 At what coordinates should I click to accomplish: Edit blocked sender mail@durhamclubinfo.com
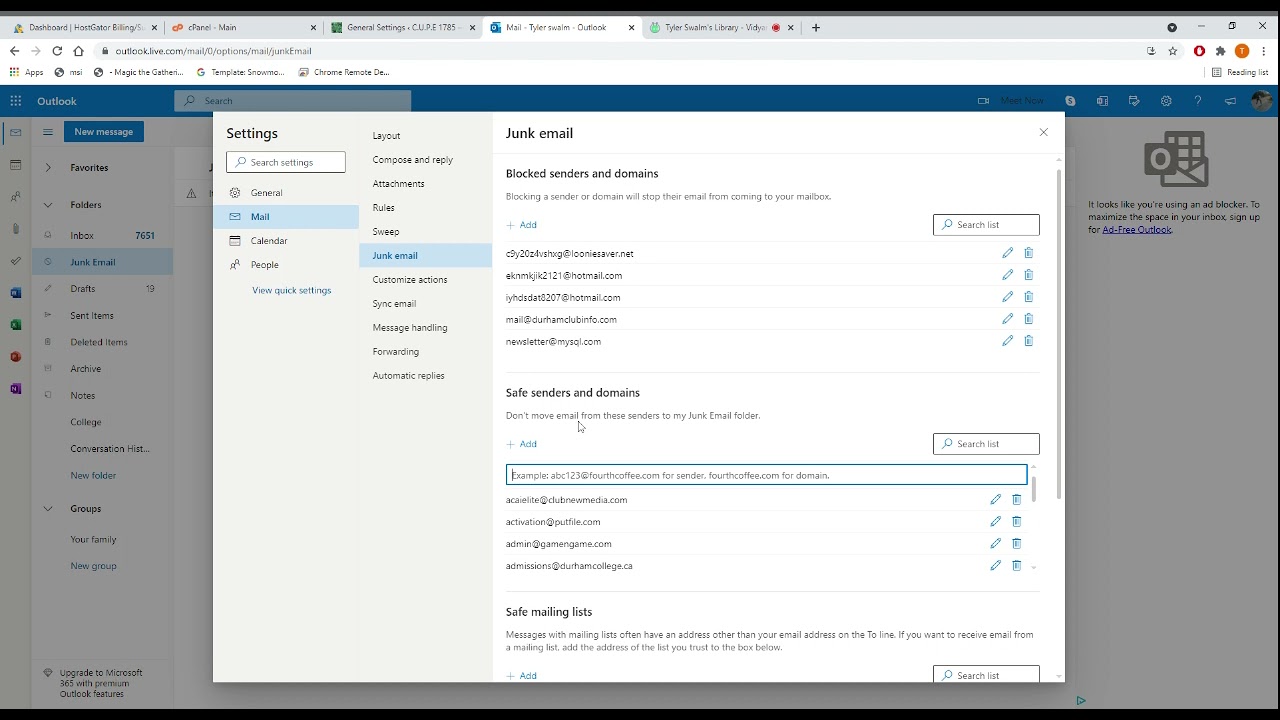[x=1007, y=319]
